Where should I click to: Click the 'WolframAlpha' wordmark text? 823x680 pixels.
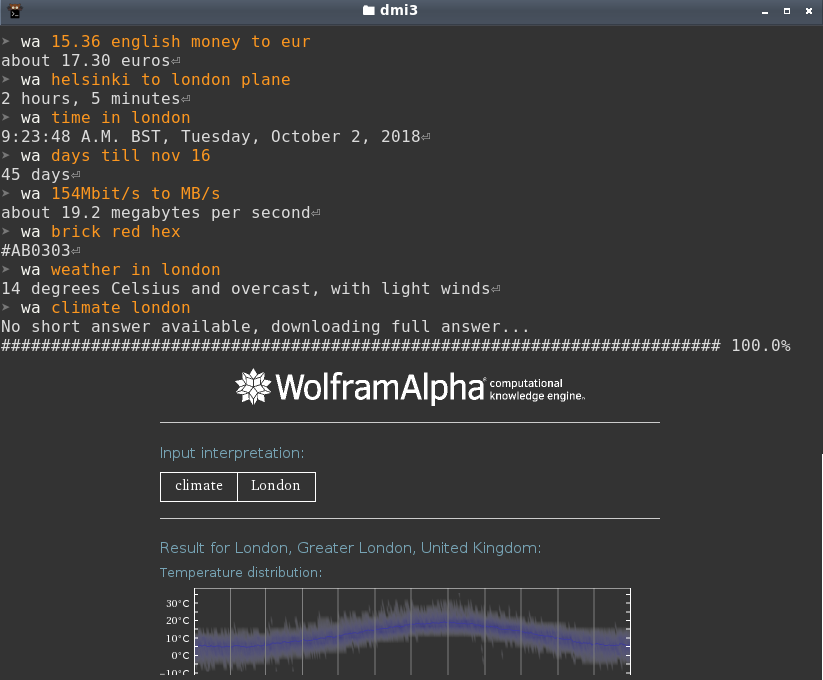coord(379,388)
